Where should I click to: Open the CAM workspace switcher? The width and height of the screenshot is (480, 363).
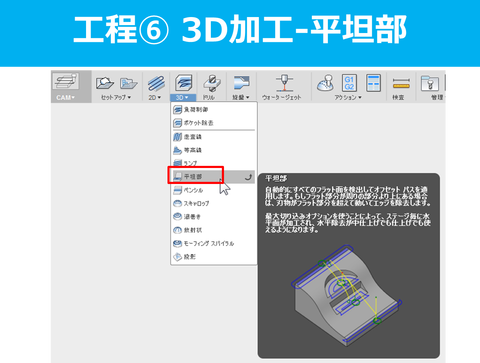coord(71,86)
